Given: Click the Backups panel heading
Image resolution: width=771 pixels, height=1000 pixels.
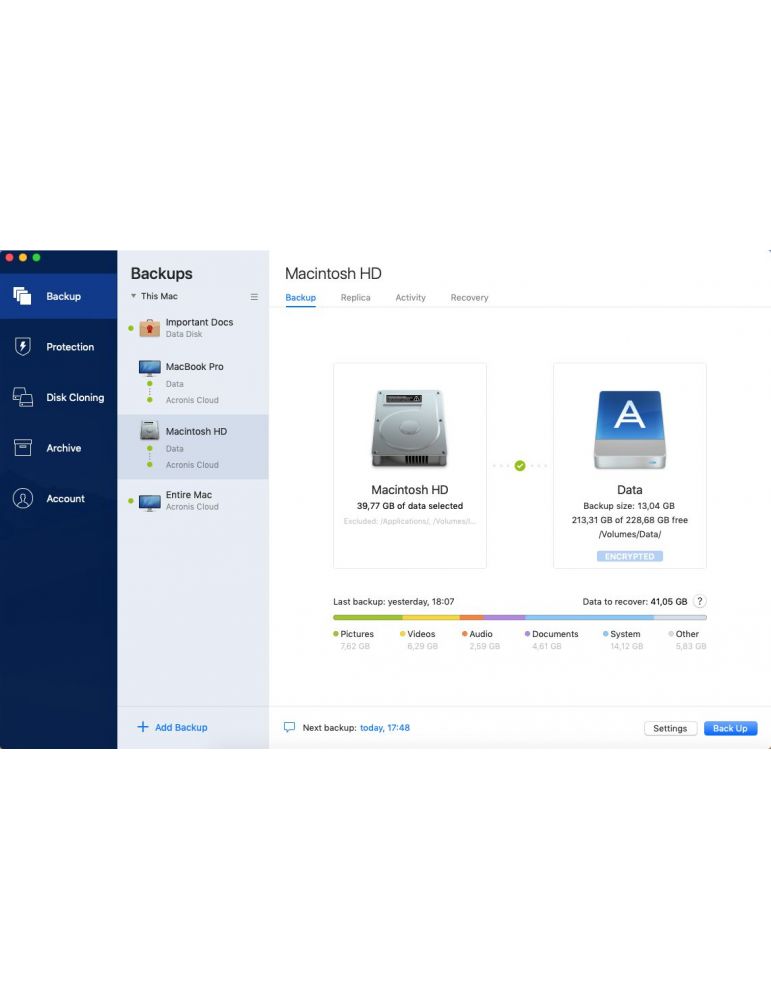Looking at the screenshot, I should click(x=161, y=274).
